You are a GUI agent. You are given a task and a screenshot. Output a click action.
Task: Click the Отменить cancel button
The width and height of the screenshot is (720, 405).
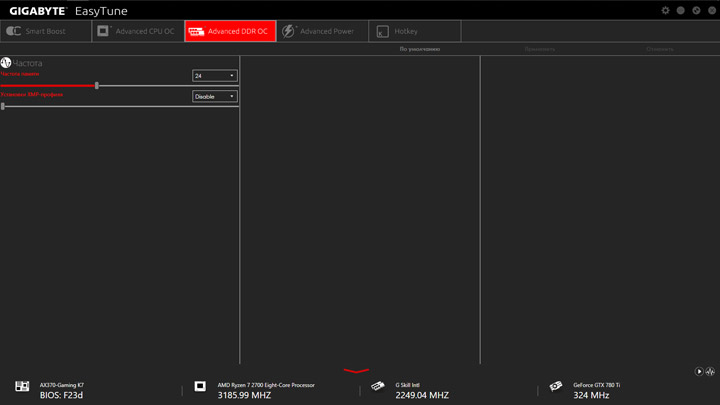pyautogui.click(x=660, y=49)
